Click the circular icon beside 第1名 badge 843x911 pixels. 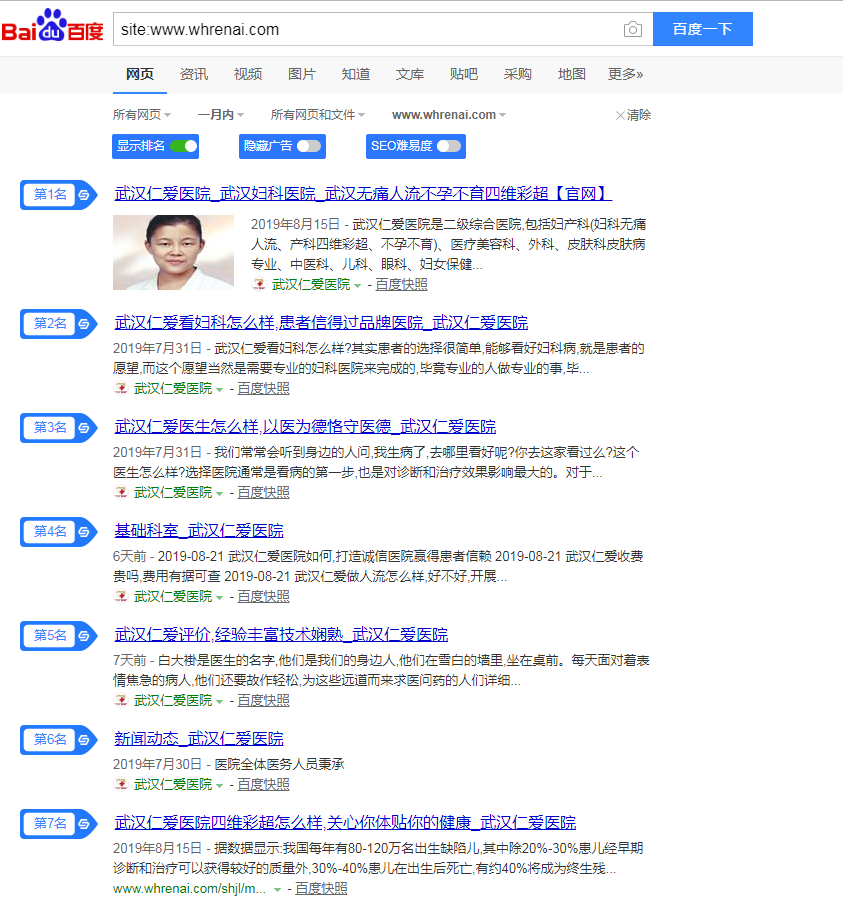84,195
